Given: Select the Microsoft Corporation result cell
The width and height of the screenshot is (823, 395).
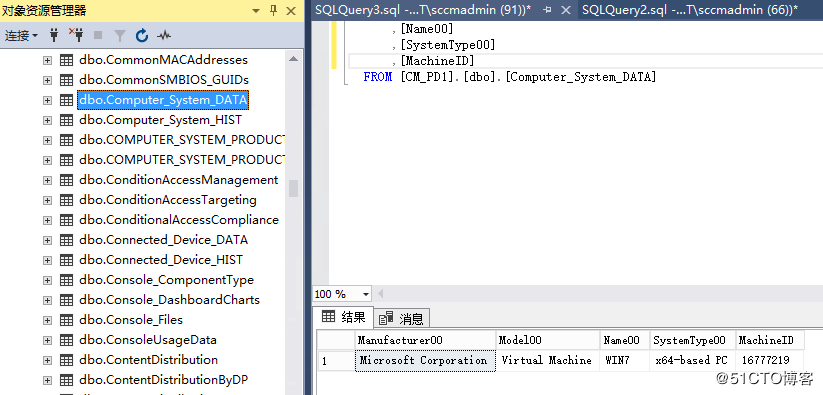Looking at the screenshot, I should pyautogui.click(x=425, y=360).
